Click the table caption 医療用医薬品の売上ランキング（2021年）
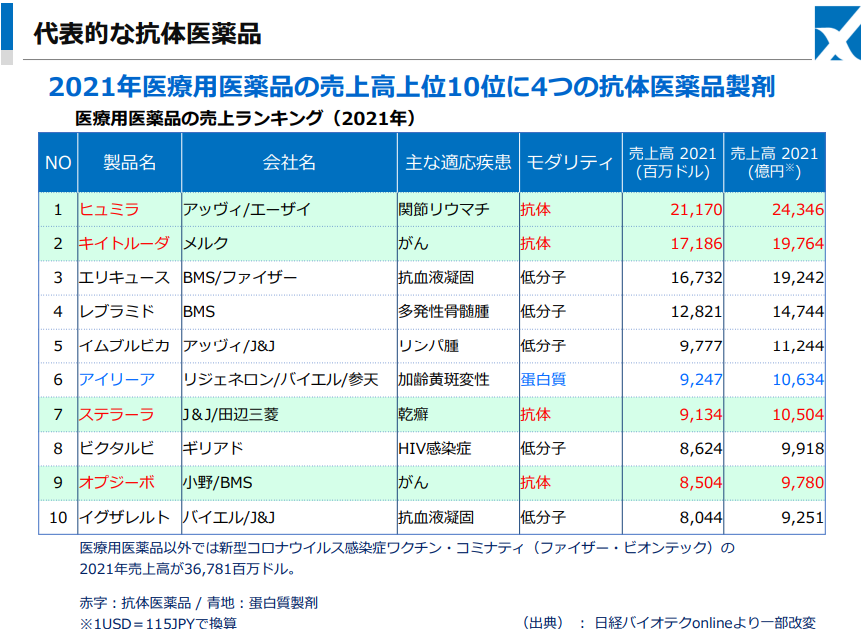 coord(245,118)
